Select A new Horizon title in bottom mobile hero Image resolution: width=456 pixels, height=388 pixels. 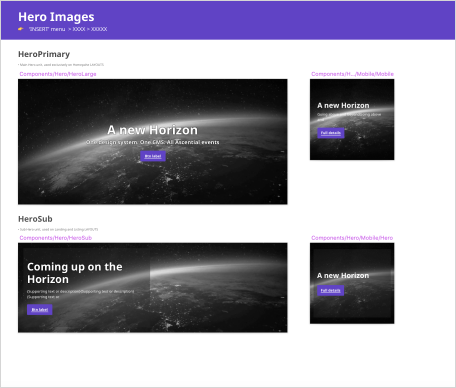[x=343, y=276]
